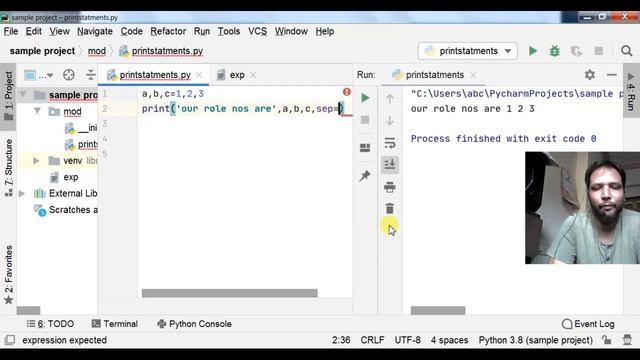Viewport: 640px width, 360px height.
Task: Open Run panel settings gear
Action: [x=589, y=75]
